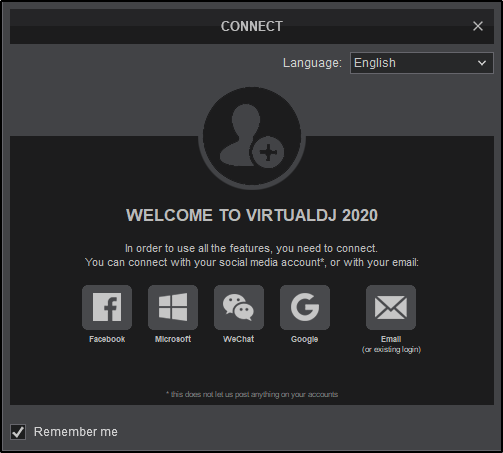Select the Email envelope icon

391,307
